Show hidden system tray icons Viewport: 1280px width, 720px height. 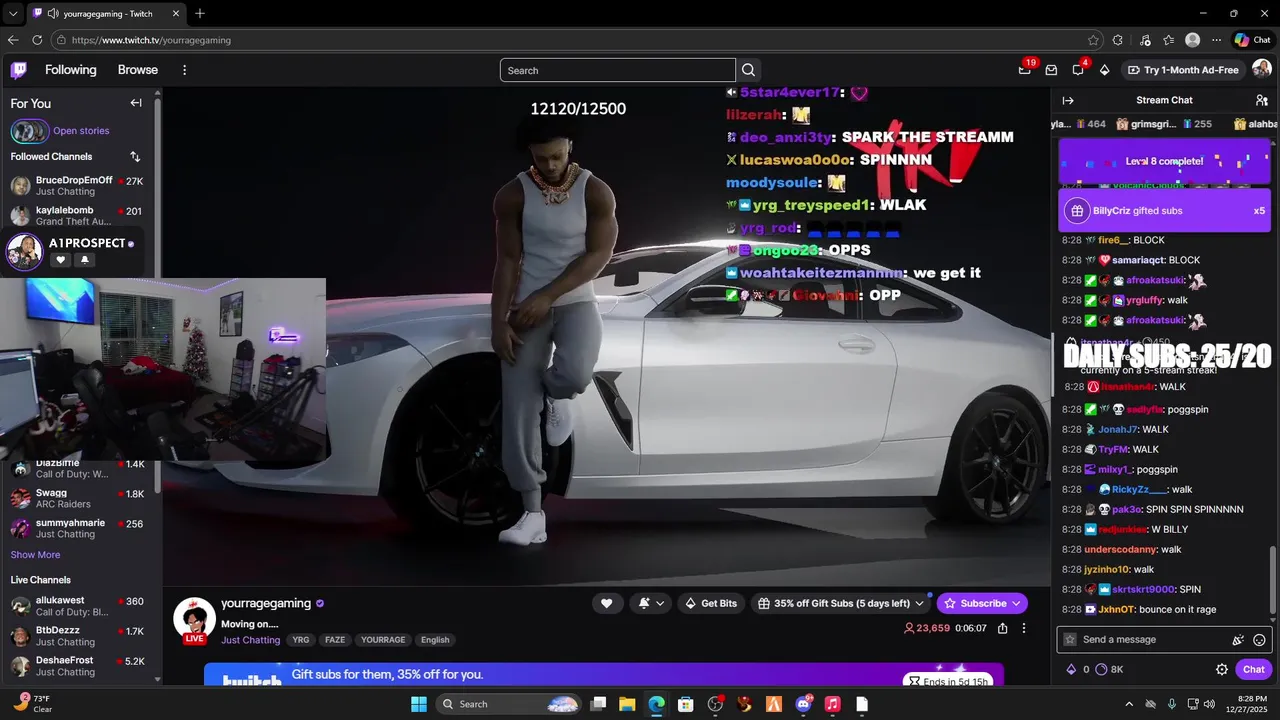point(1129,704)
